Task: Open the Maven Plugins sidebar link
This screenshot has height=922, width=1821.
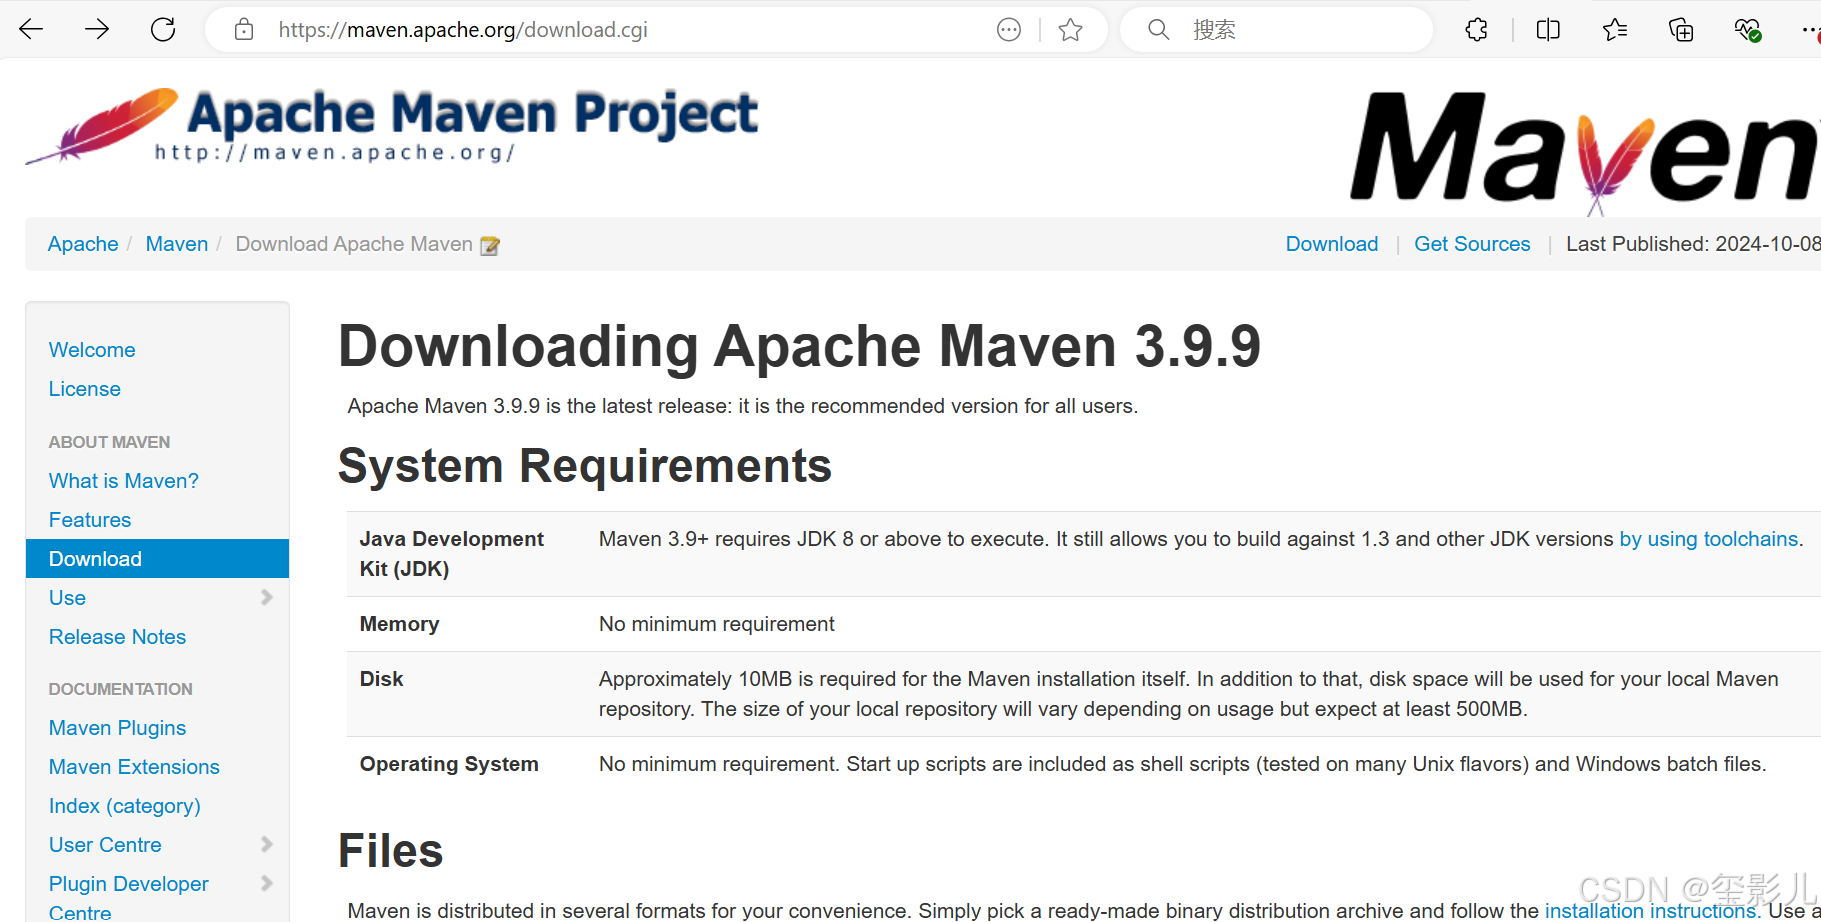Action: click(118, 728)
